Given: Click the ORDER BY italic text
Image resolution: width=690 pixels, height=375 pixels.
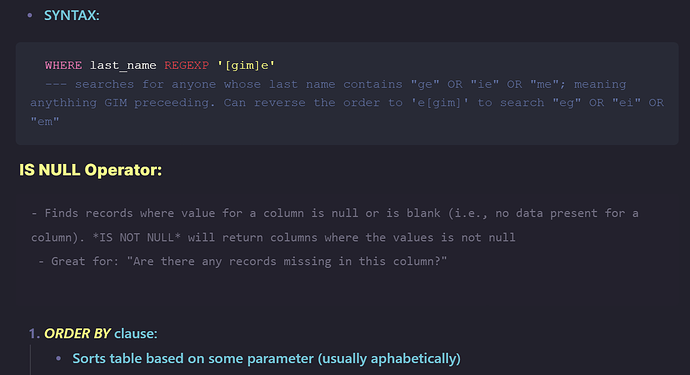Looking at the screenshot, I should coord(77,334).
